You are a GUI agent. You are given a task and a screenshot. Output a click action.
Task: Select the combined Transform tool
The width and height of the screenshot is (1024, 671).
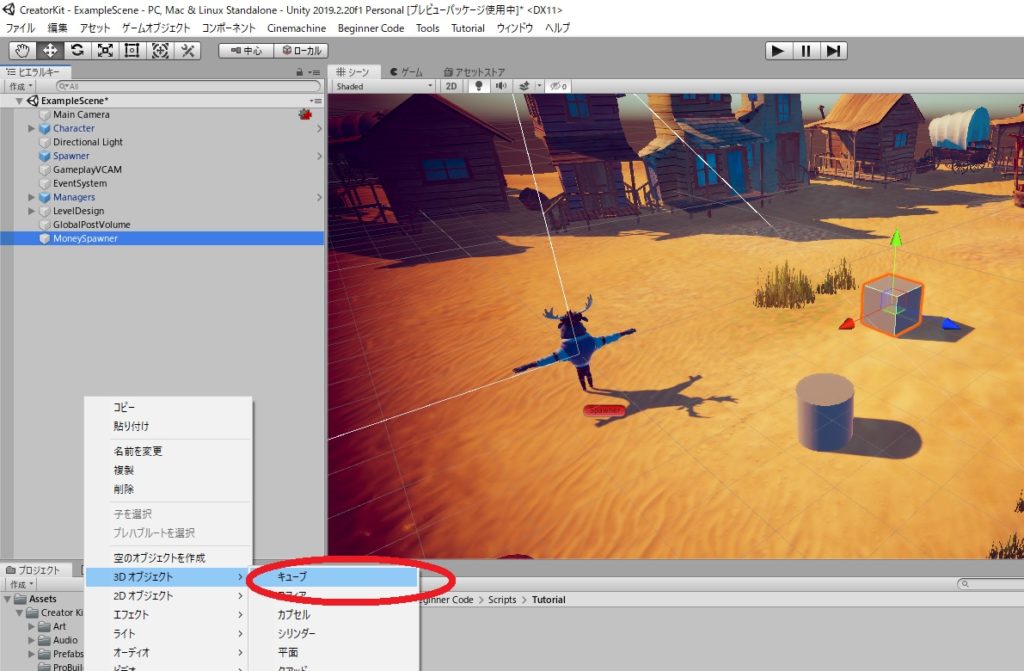point(160,50)
